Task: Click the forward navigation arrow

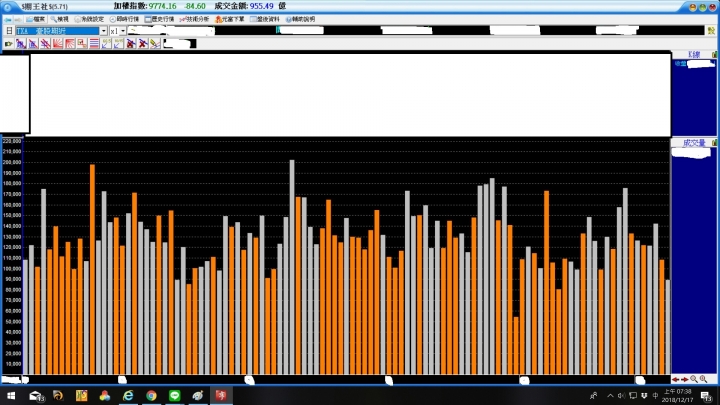Action: [x=17, y=20]
